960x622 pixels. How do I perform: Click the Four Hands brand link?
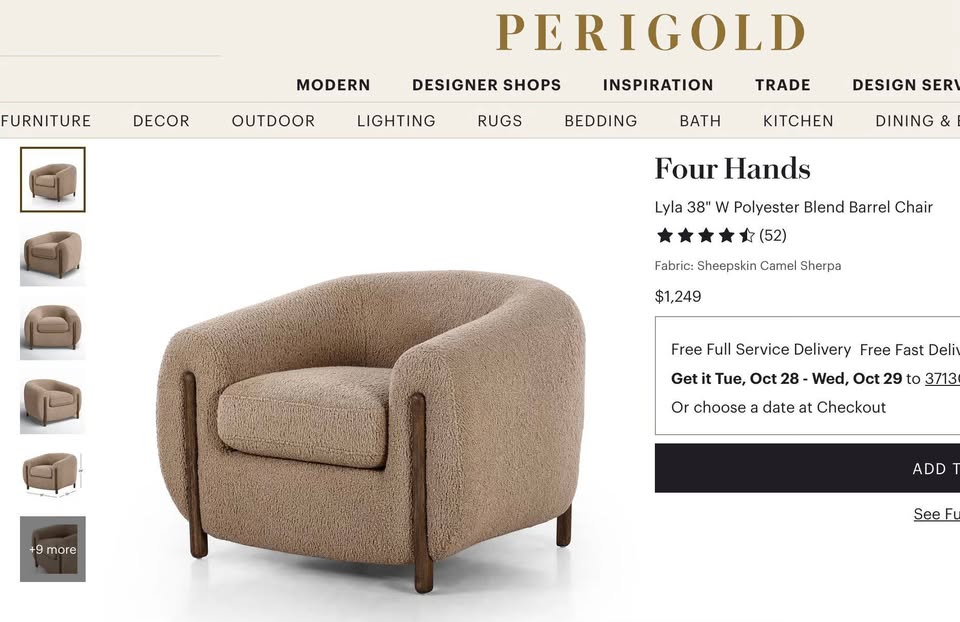[732, 169]
